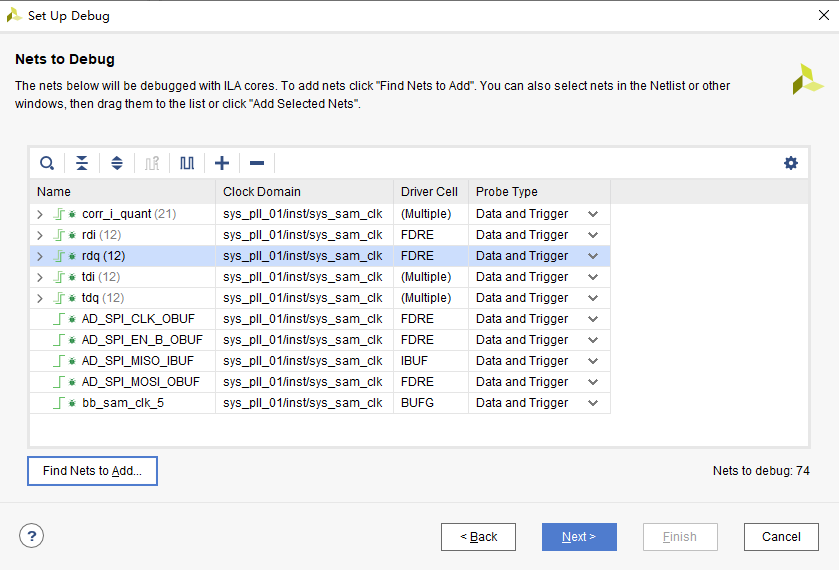The width and height of the screenshot is (839, 570).
Task: Open Probe Type dropdown for AD_SPI_CLK_OBUF
Action: click(x=593, y=319)
